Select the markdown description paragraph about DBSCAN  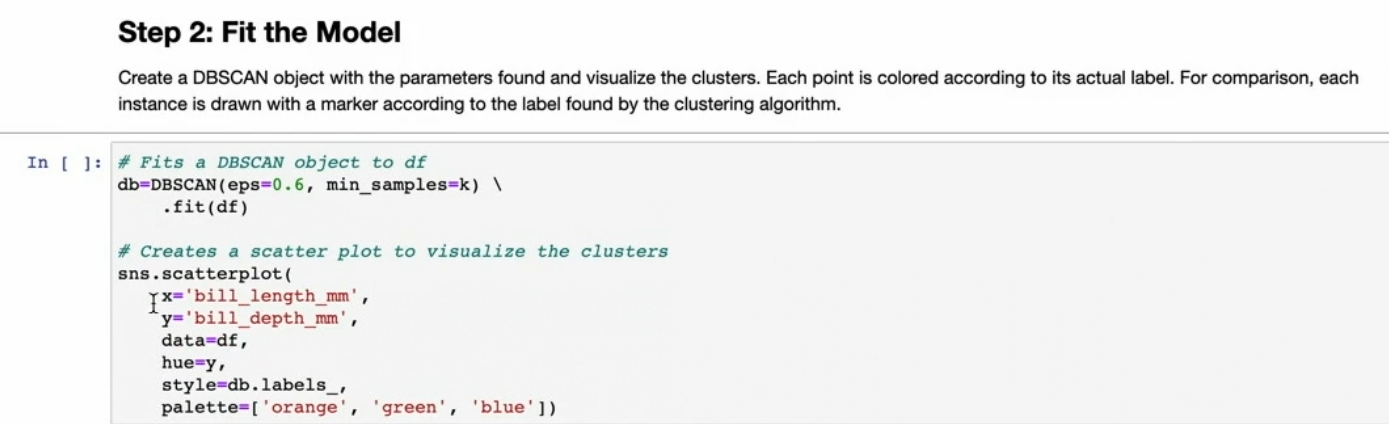[x=738, y=90]
